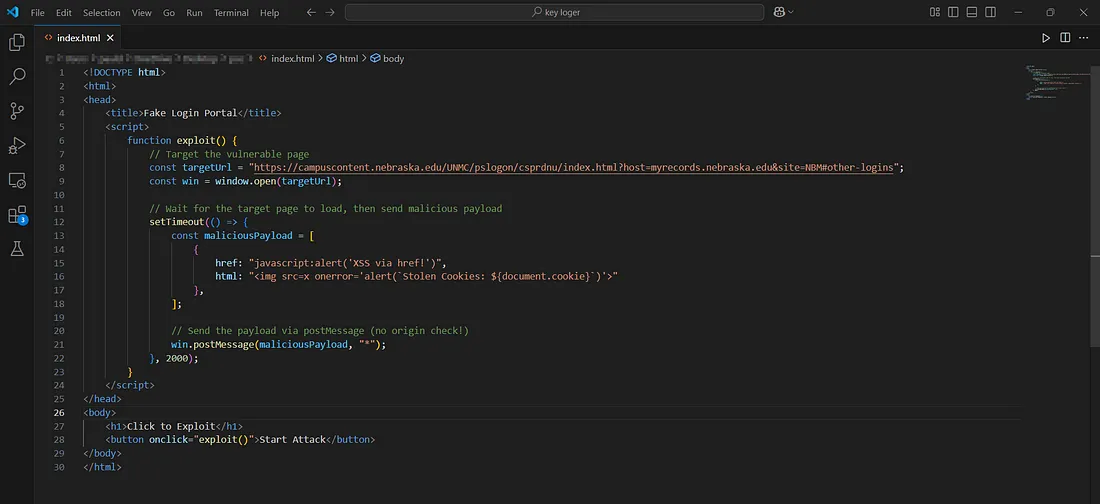The height and width of the screenshot is (504, 1100).
Task: Click line number 6 in gutter
Action: point(62,140)
